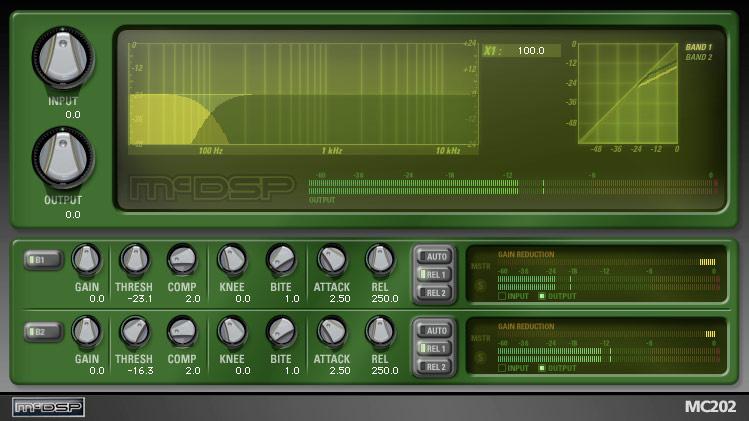Click the Band 2 ATTACK value 2.50
This screenshot has height=421, width=749.
(x=340, y=371)
